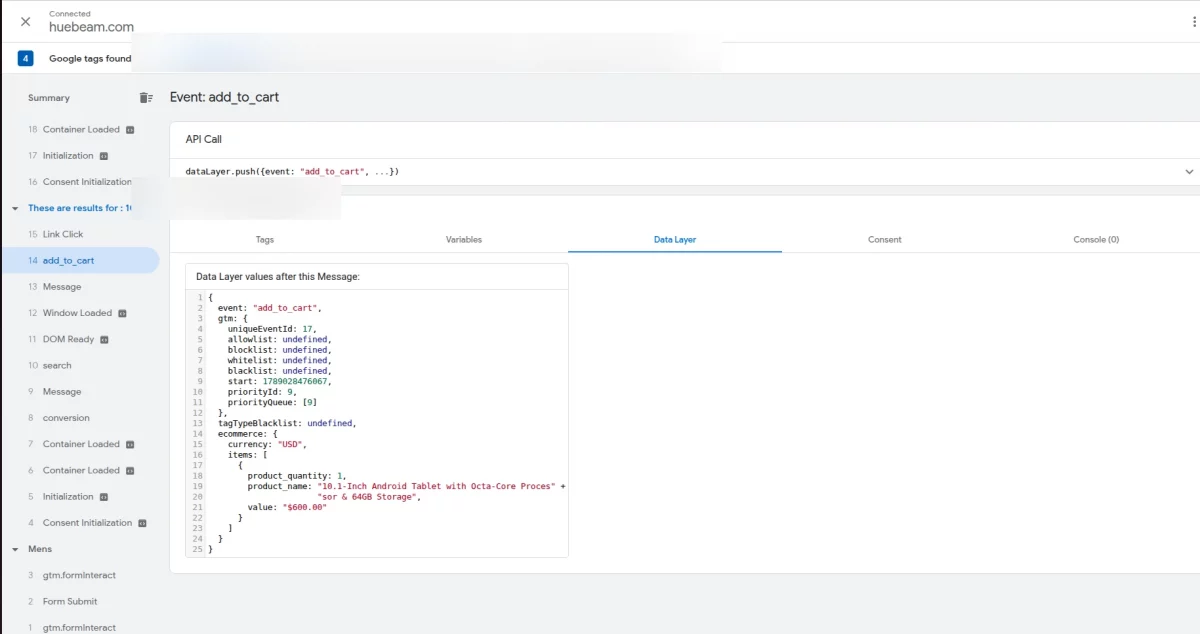
Task: Switch to the Variables tab
Action: point(464,240)
